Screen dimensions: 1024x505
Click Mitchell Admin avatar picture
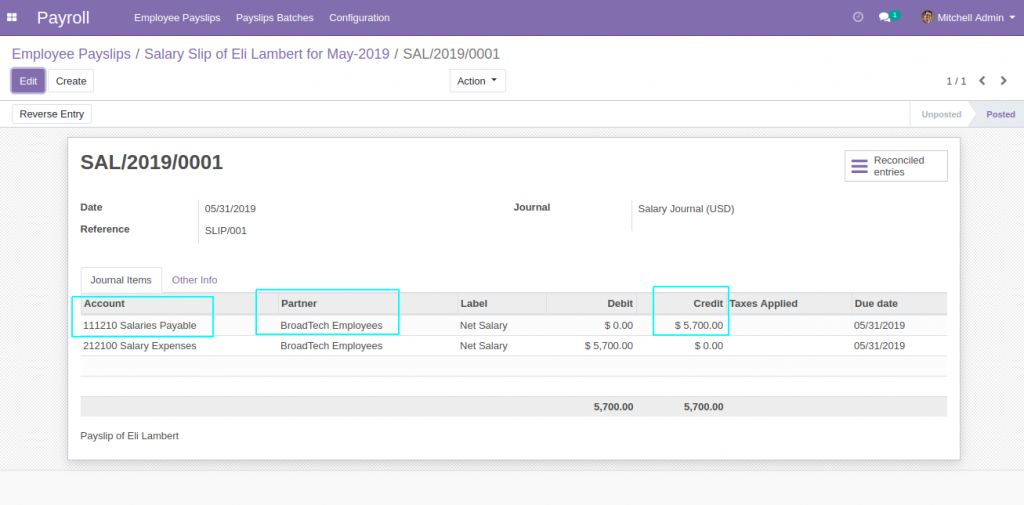coord(927,18)
